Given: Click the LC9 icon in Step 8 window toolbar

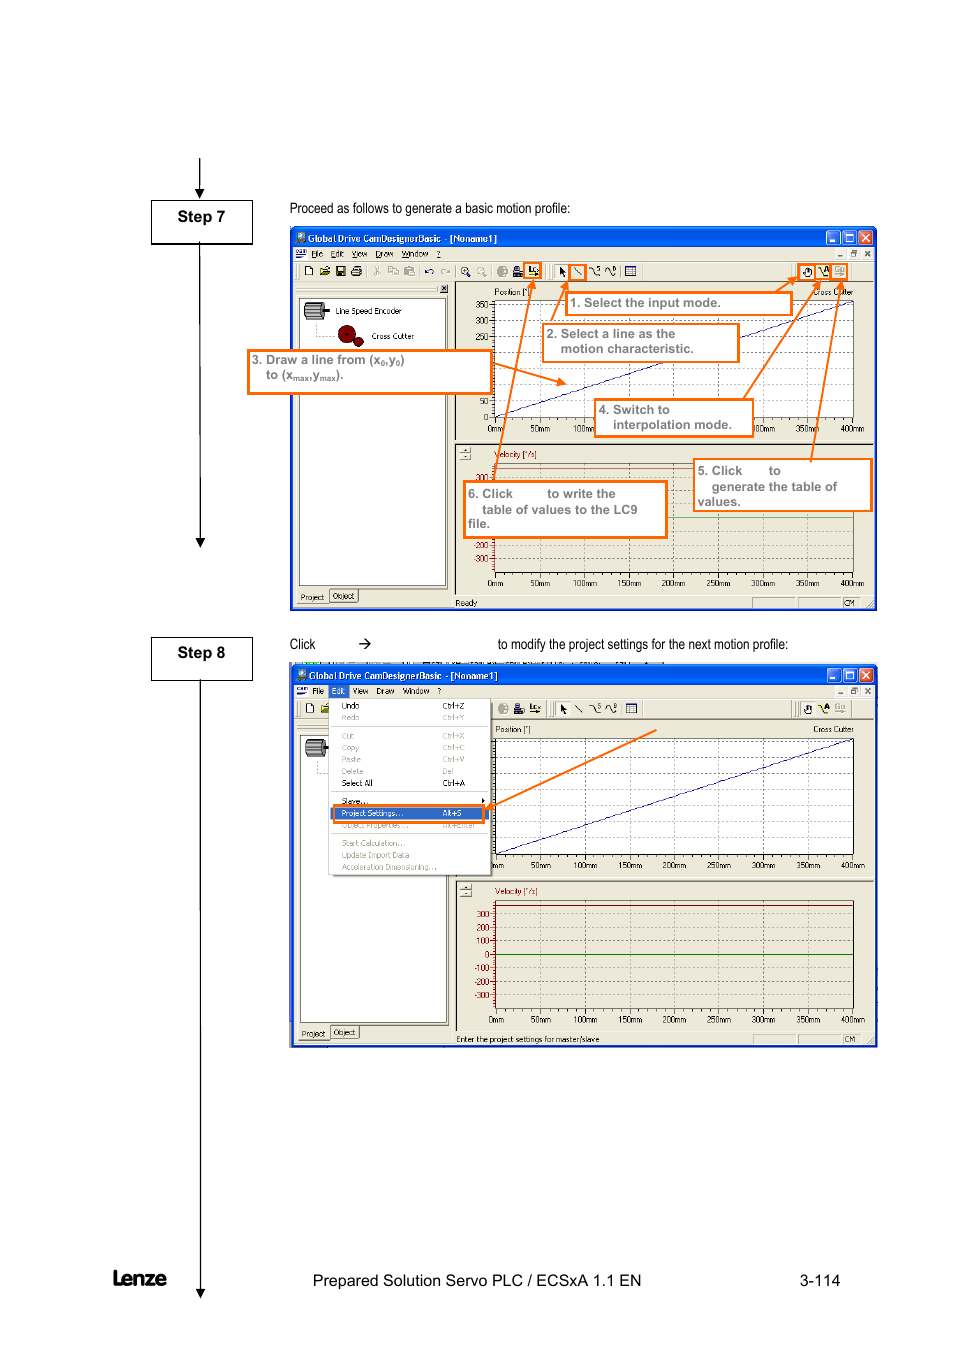Looking at the screenshot, I should 535,708.
